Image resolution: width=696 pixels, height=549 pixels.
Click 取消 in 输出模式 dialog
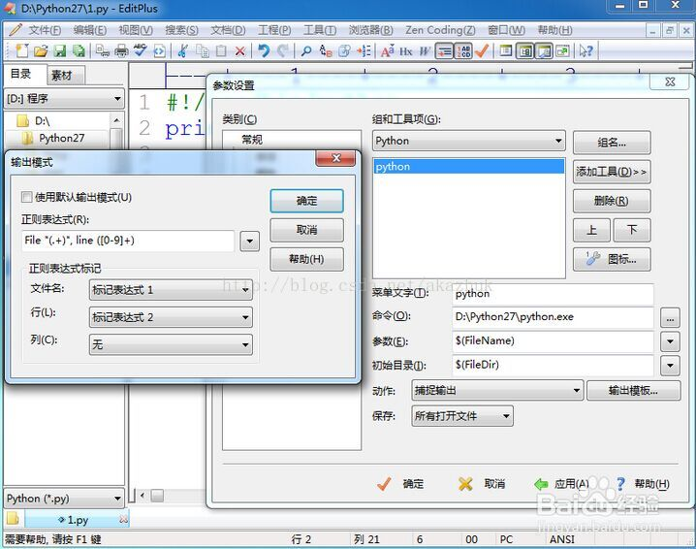[306, 230]
